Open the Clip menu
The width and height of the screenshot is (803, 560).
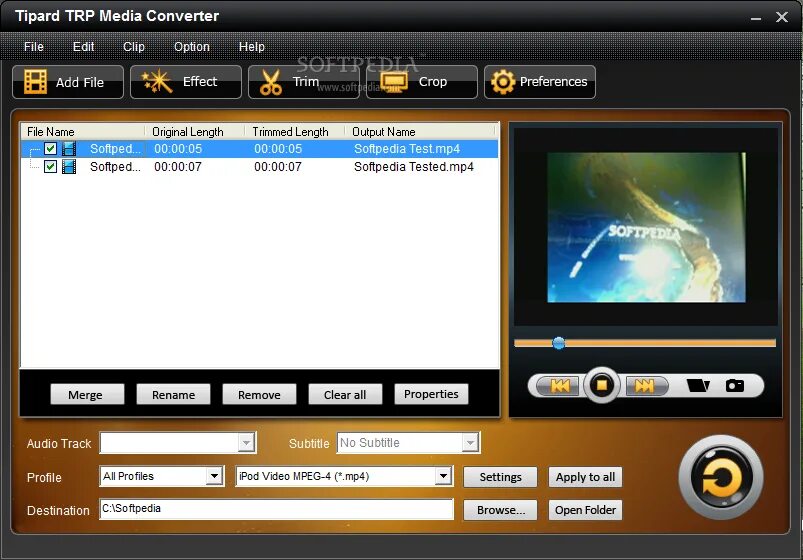(134, 47)
